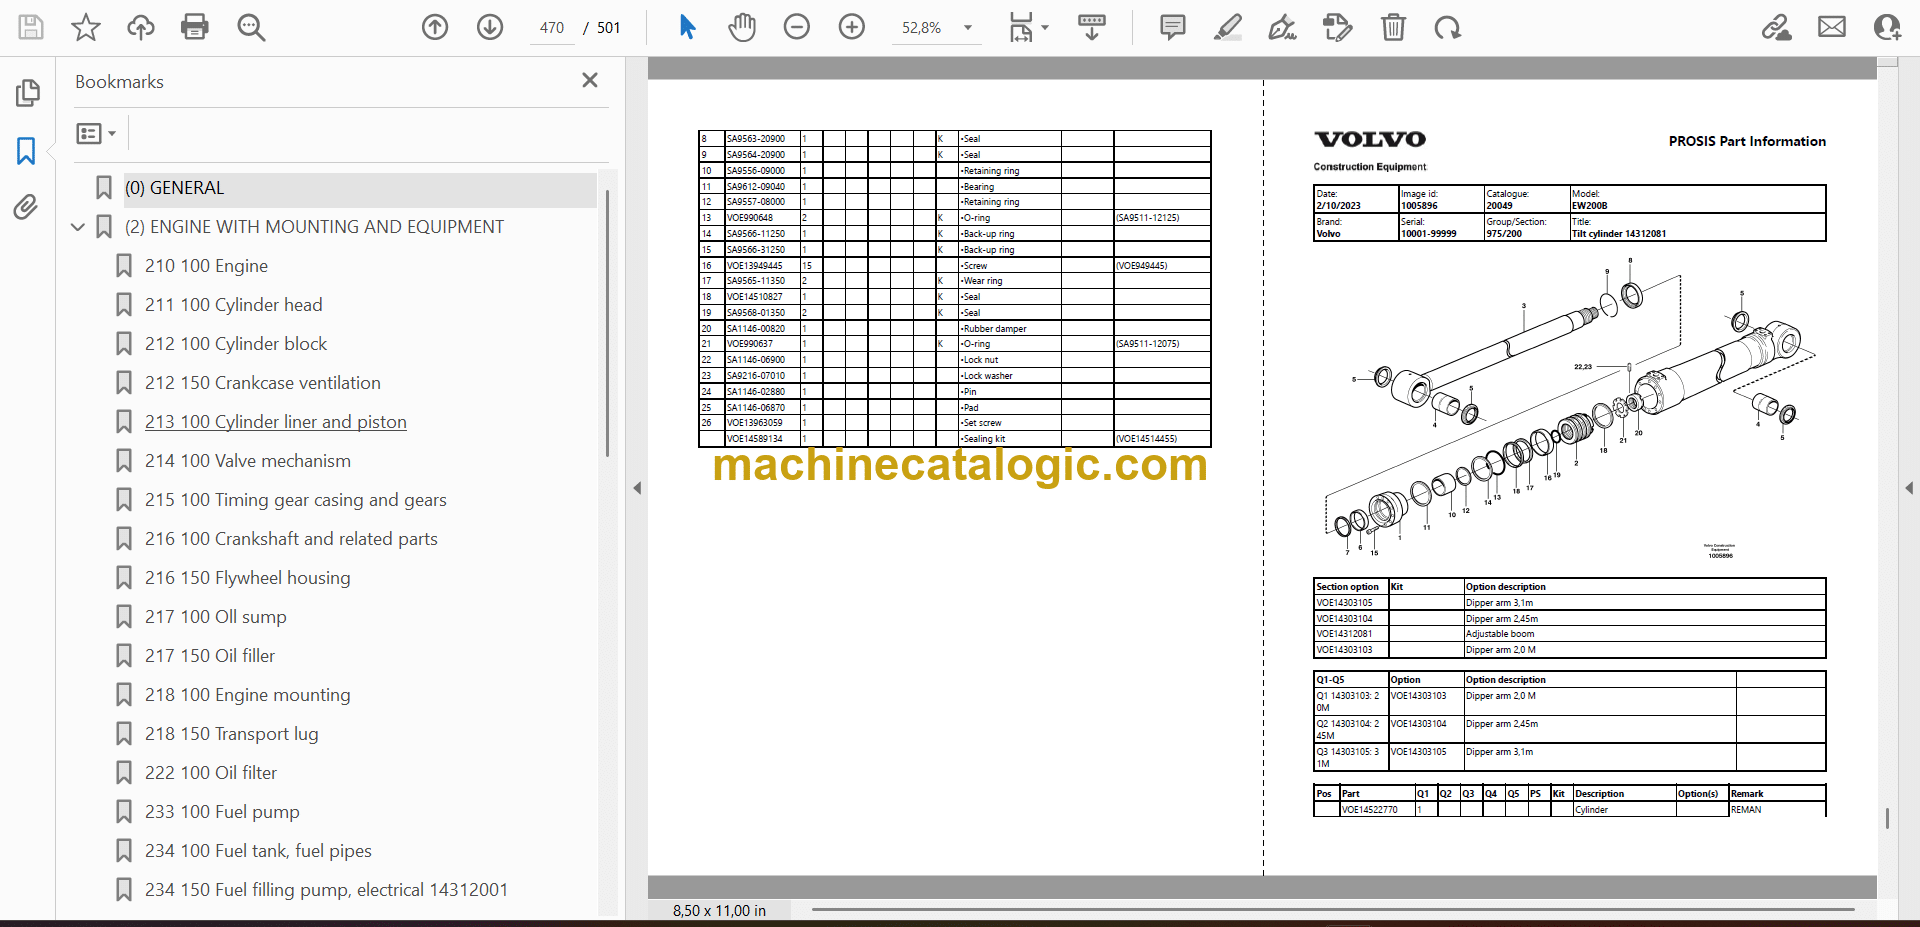Go to the next page
Screen dimensions: 1920x927
point(490,27)
